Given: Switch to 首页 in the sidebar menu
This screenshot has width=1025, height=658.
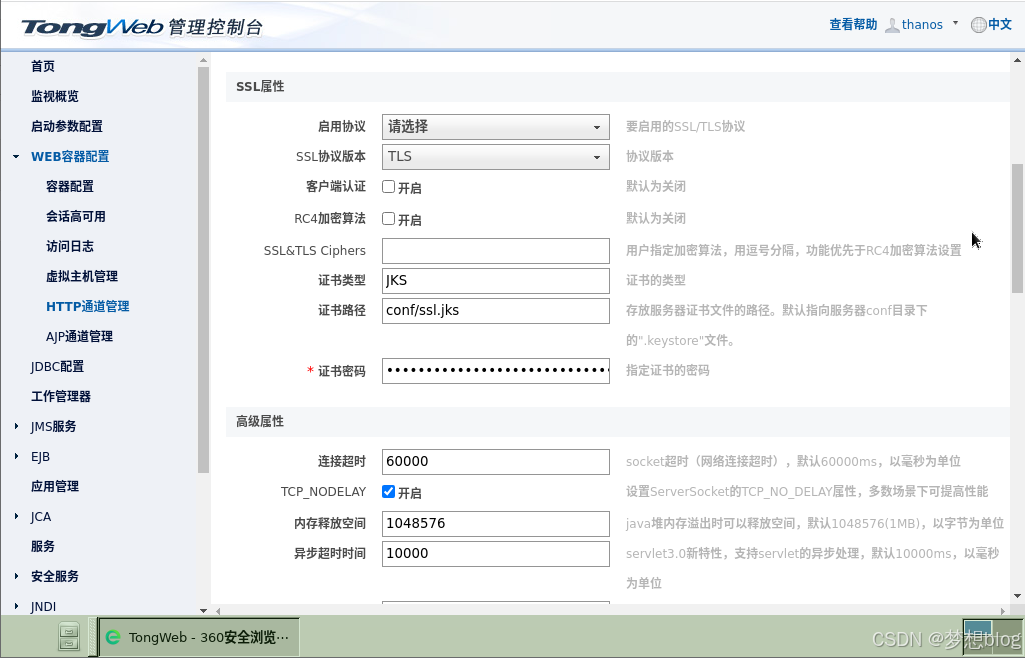Looking at the screenshot, I should coord(44,66).
